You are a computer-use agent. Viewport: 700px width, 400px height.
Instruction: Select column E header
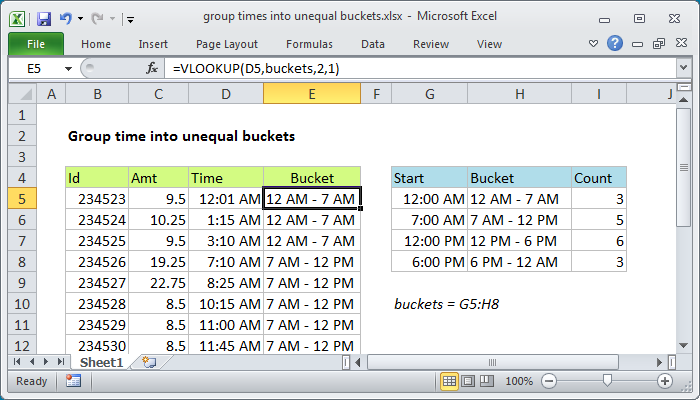[x=312, y=94]
